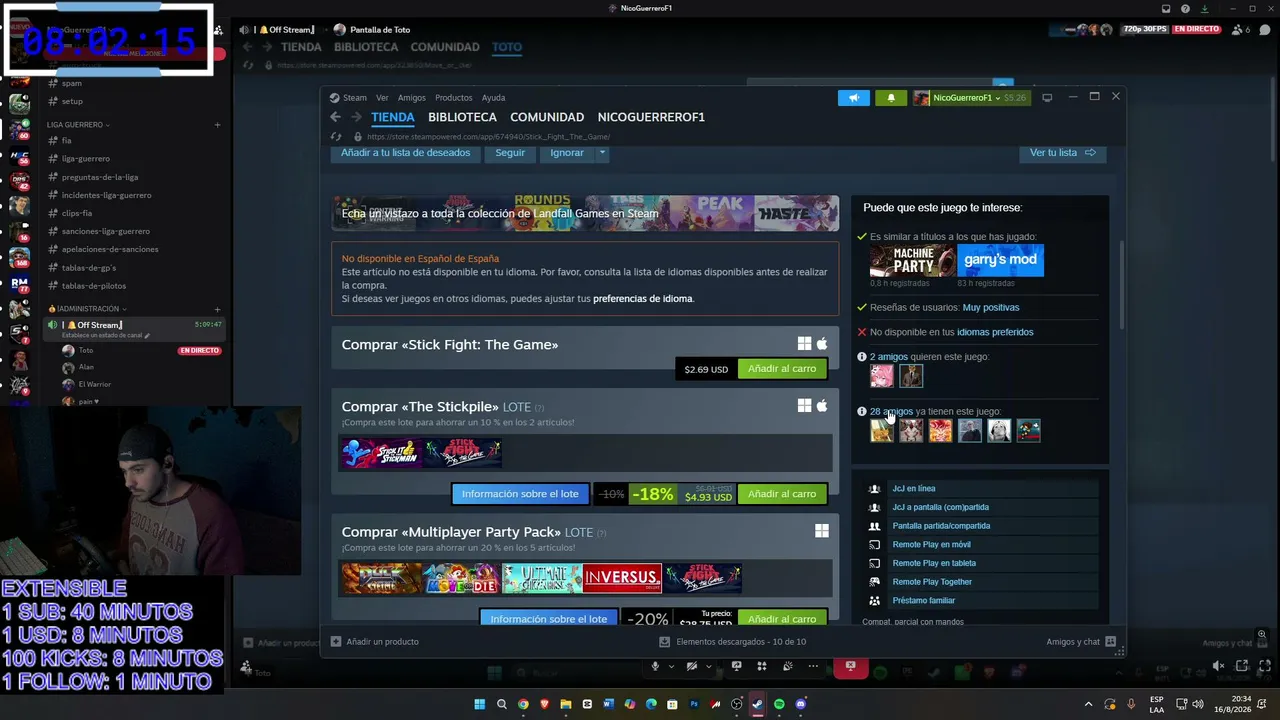
Task: Switch to the BIBLIOTECA tab
Action: point(462,117)
